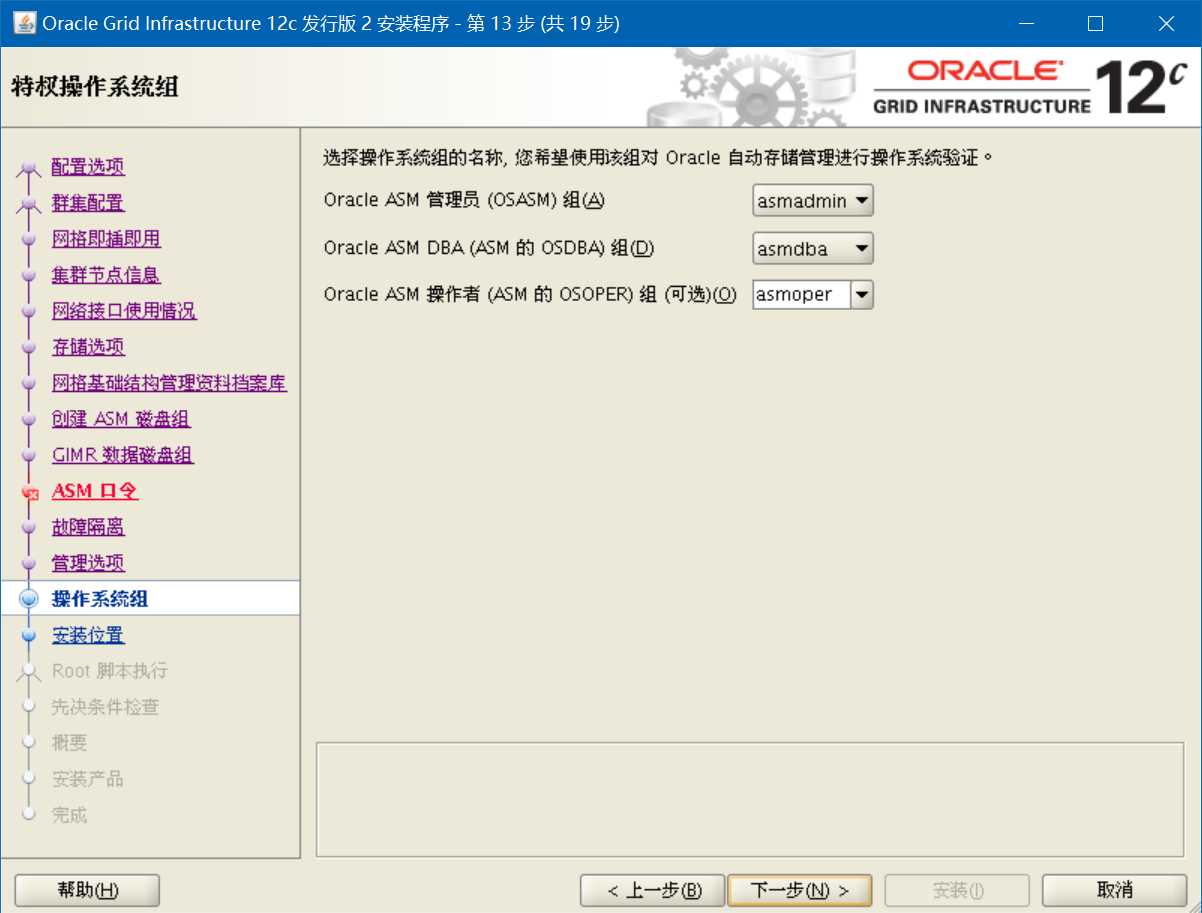The height and width of the screenshot is (913, 1202).
Task: Jump to the 集群节点信息 step
Action: 106,275
